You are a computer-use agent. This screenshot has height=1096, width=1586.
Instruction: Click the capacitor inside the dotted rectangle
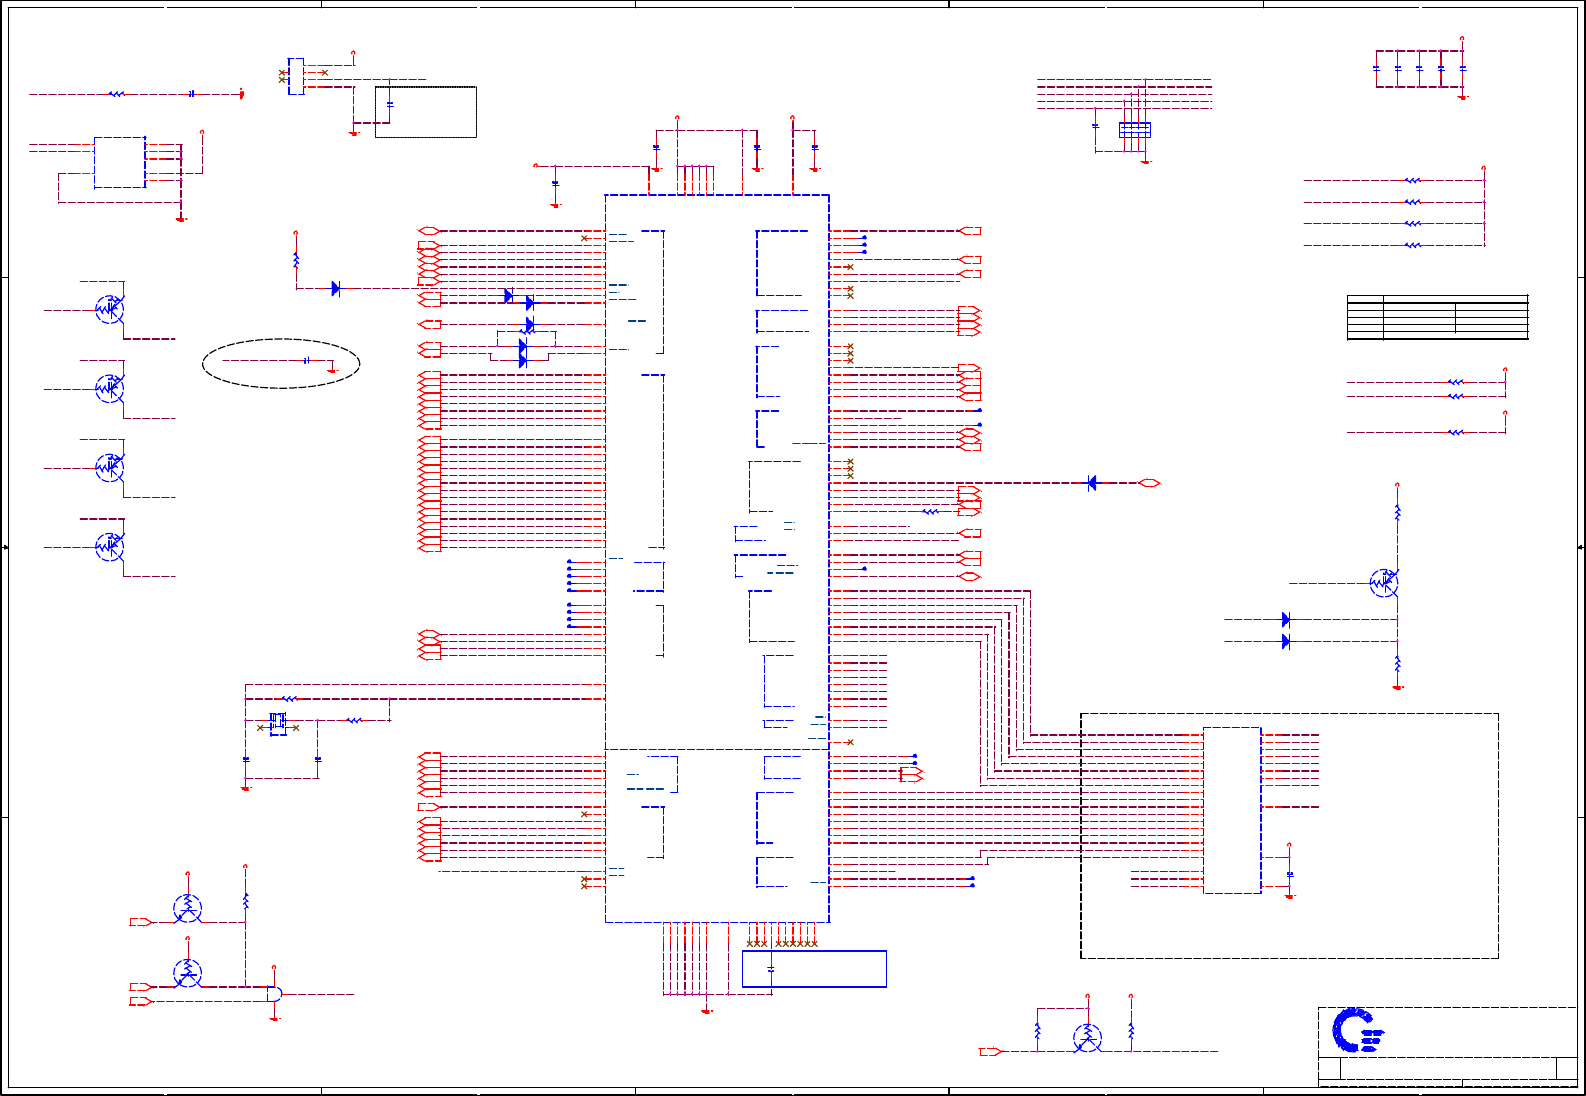(390, 105)
